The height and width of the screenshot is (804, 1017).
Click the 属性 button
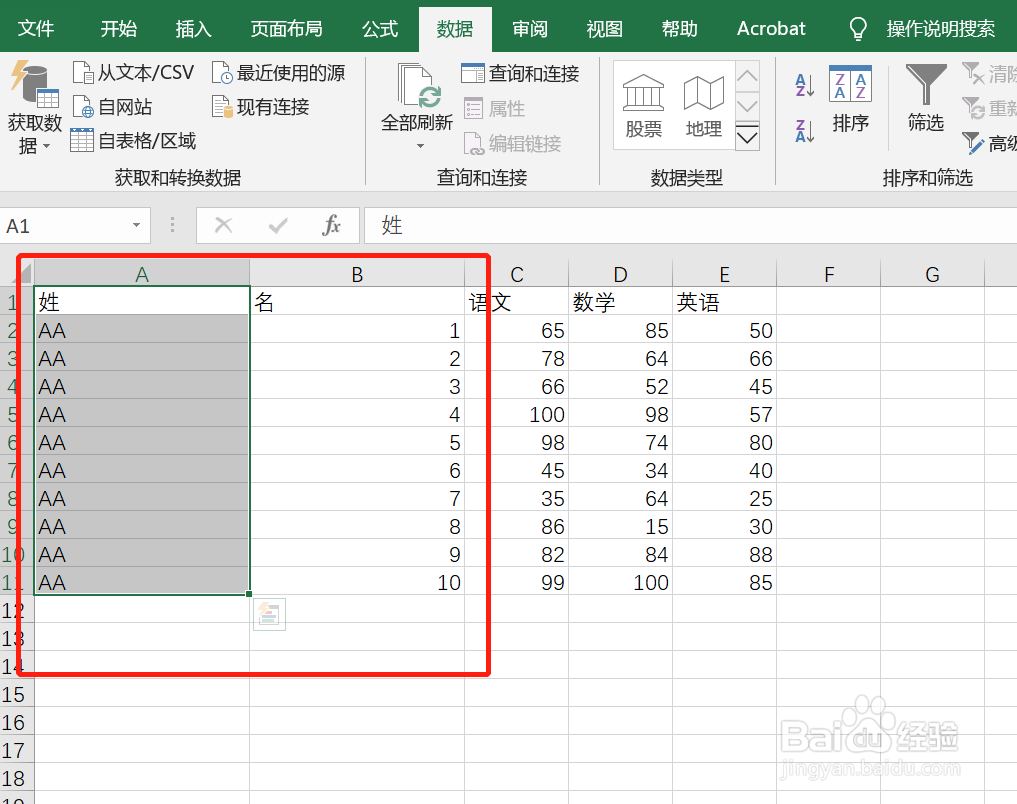point(495,108)
